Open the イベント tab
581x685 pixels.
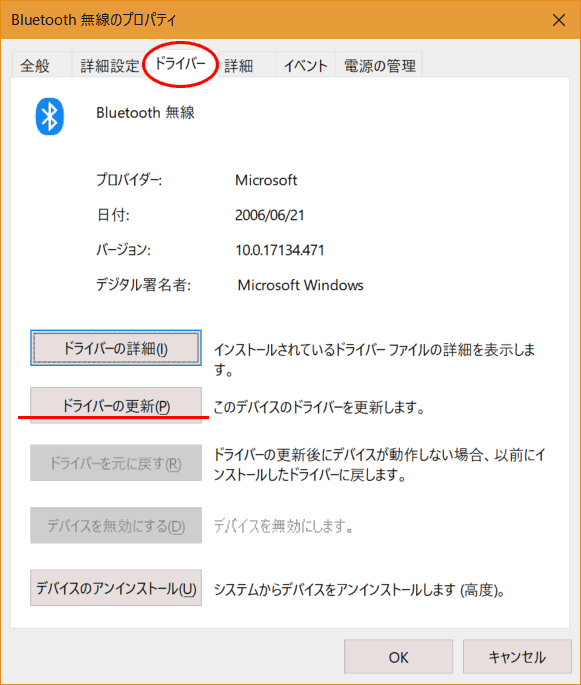[305, 66]
